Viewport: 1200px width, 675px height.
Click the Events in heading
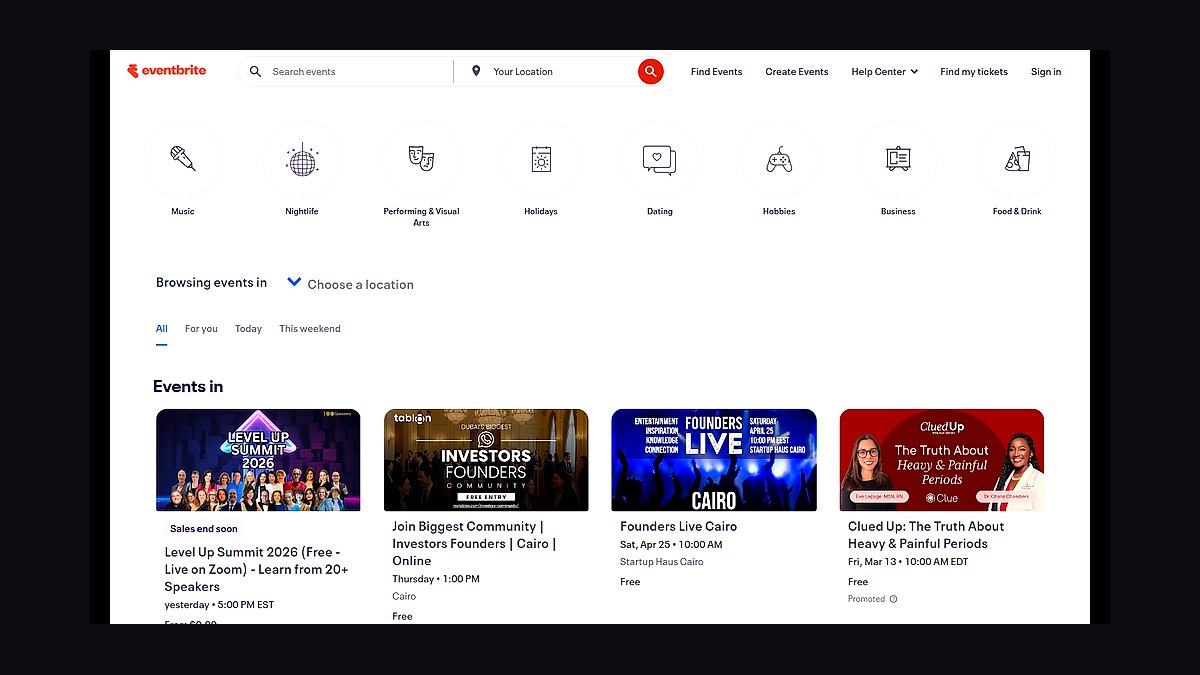[188, 387]
